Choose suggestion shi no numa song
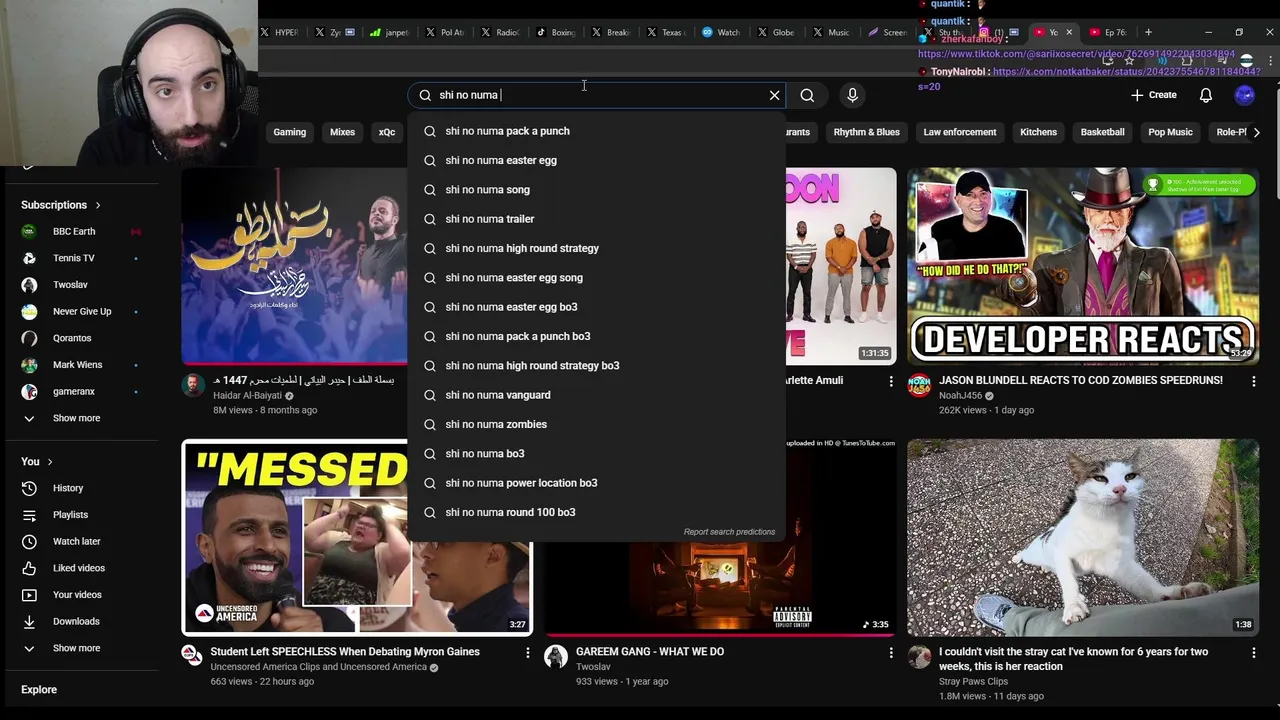 pos(597,190)
